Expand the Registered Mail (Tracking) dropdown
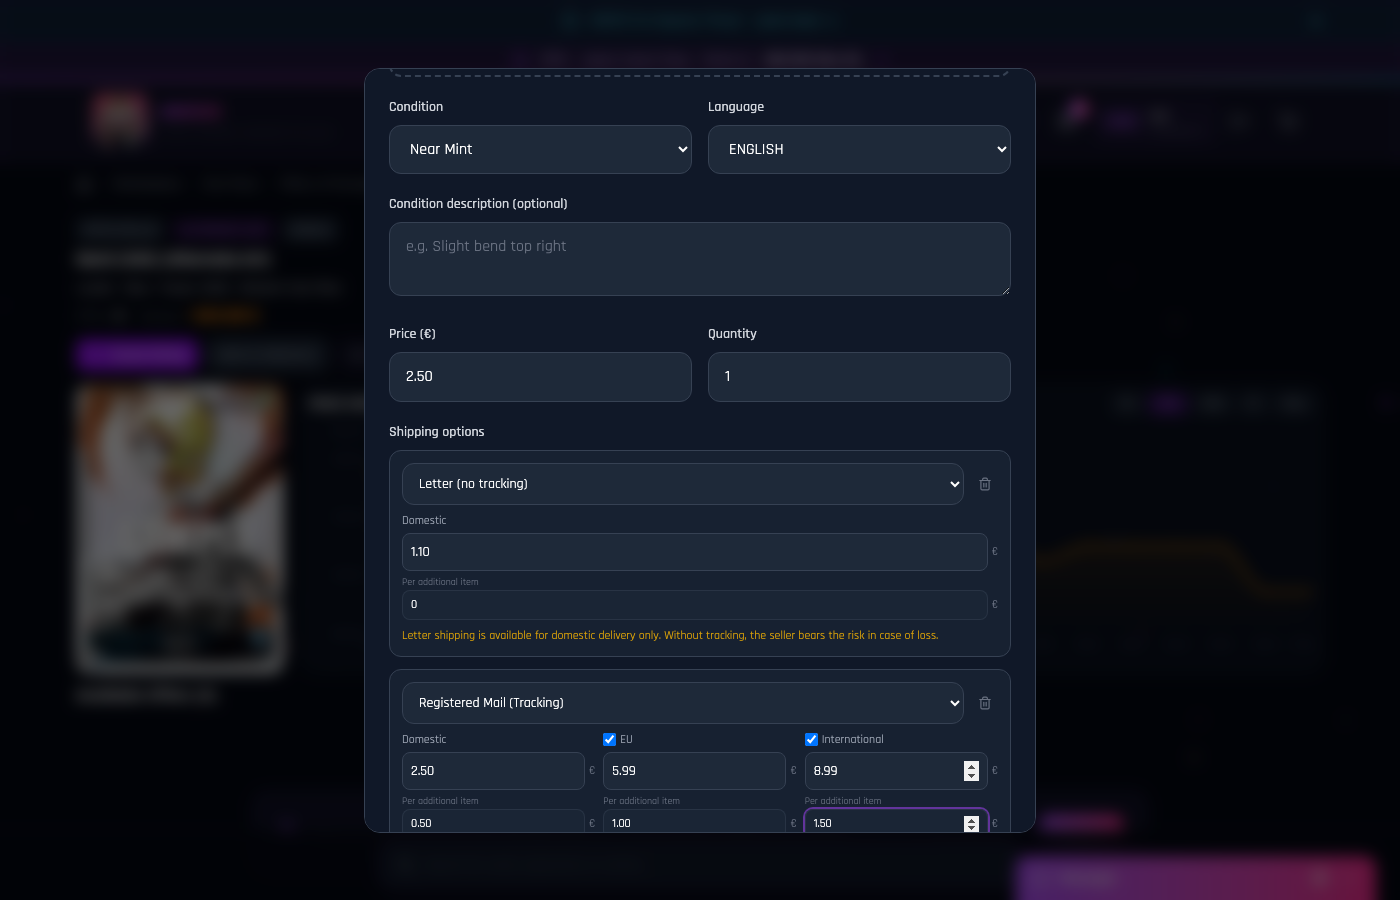Viewport: 1400px width, 900px height. pyautogui.click(x=682, y=703)
